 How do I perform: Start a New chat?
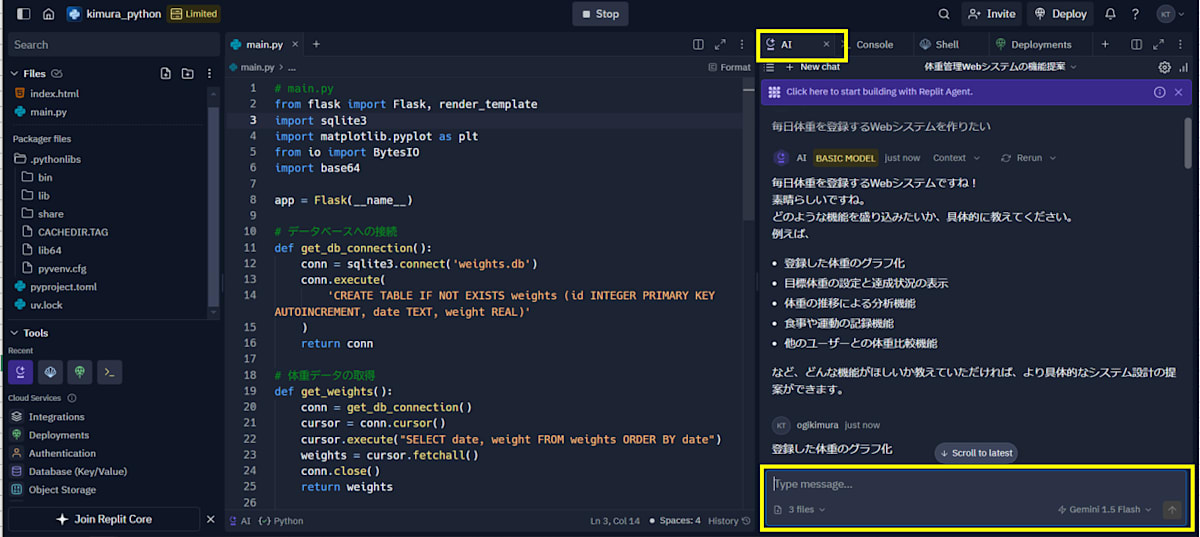tap(812, 67)
